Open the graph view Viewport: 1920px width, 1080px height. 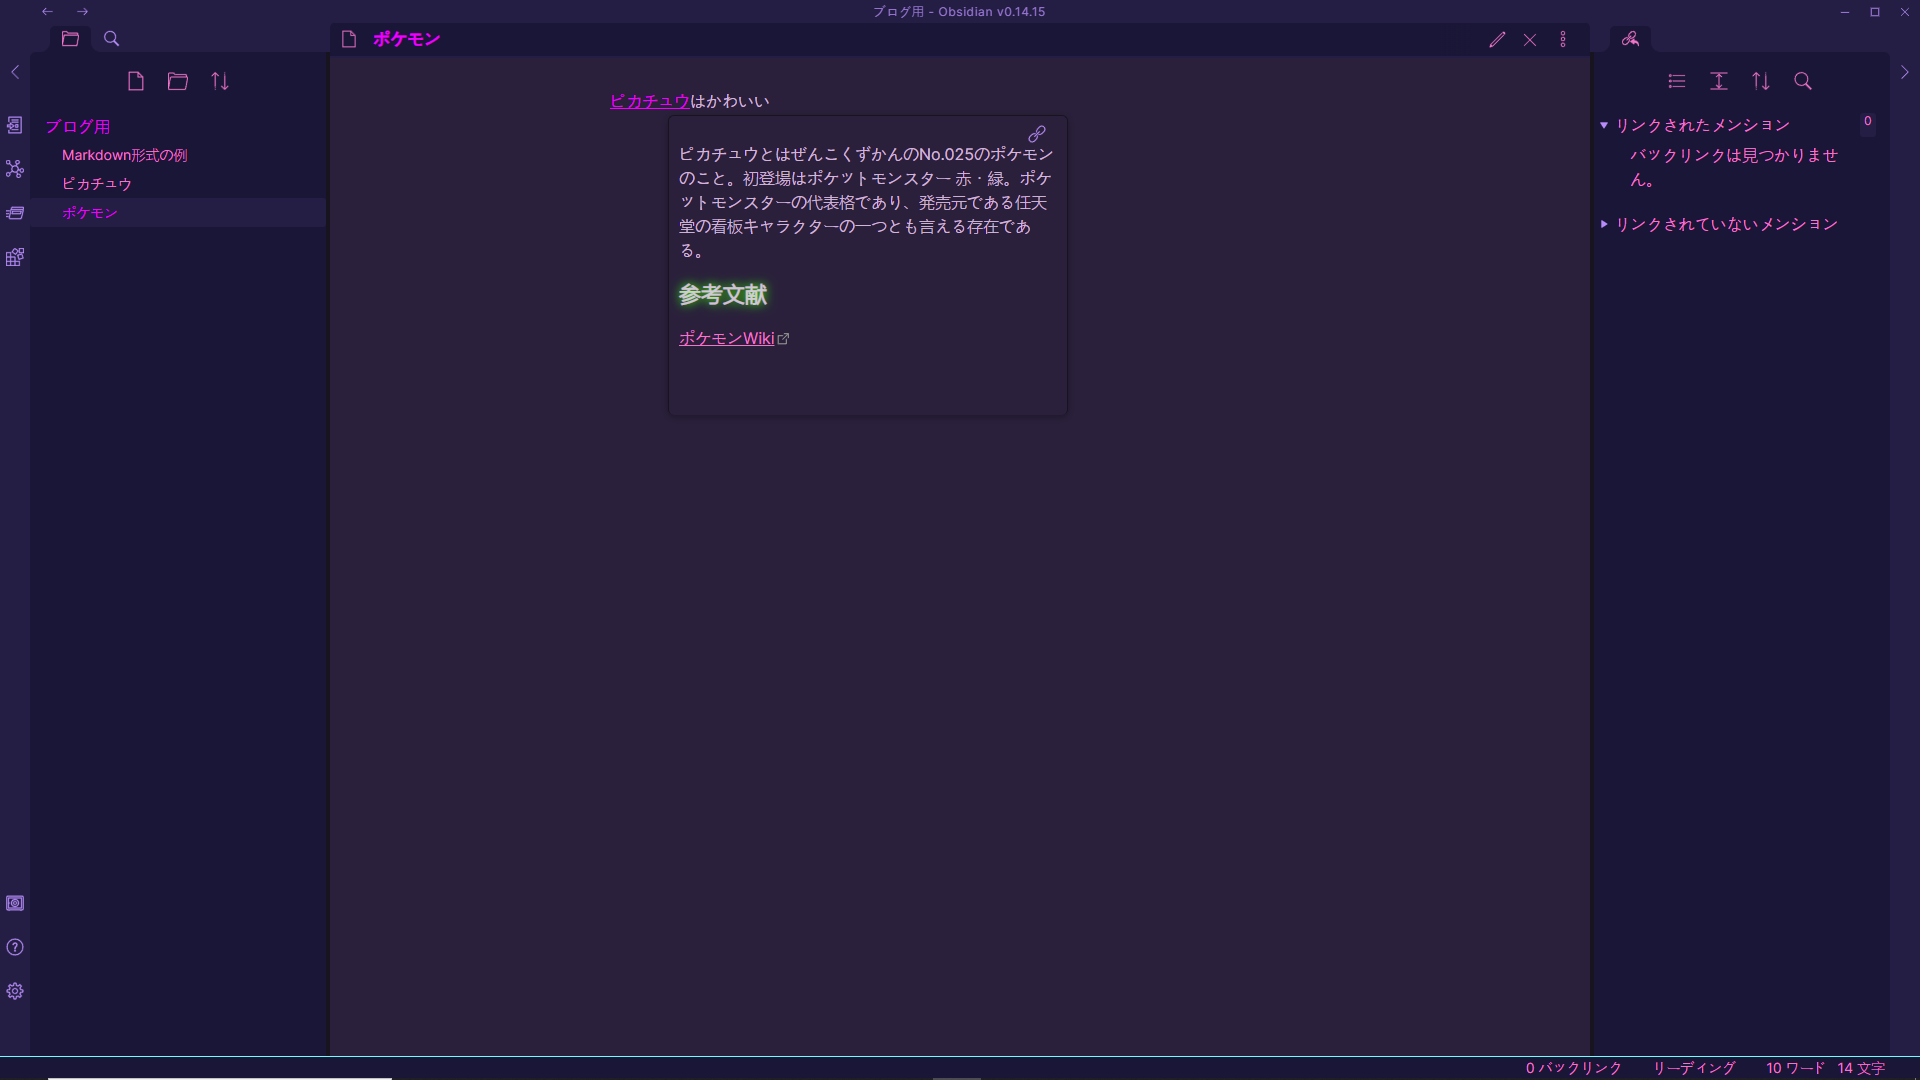click(15, 169)
